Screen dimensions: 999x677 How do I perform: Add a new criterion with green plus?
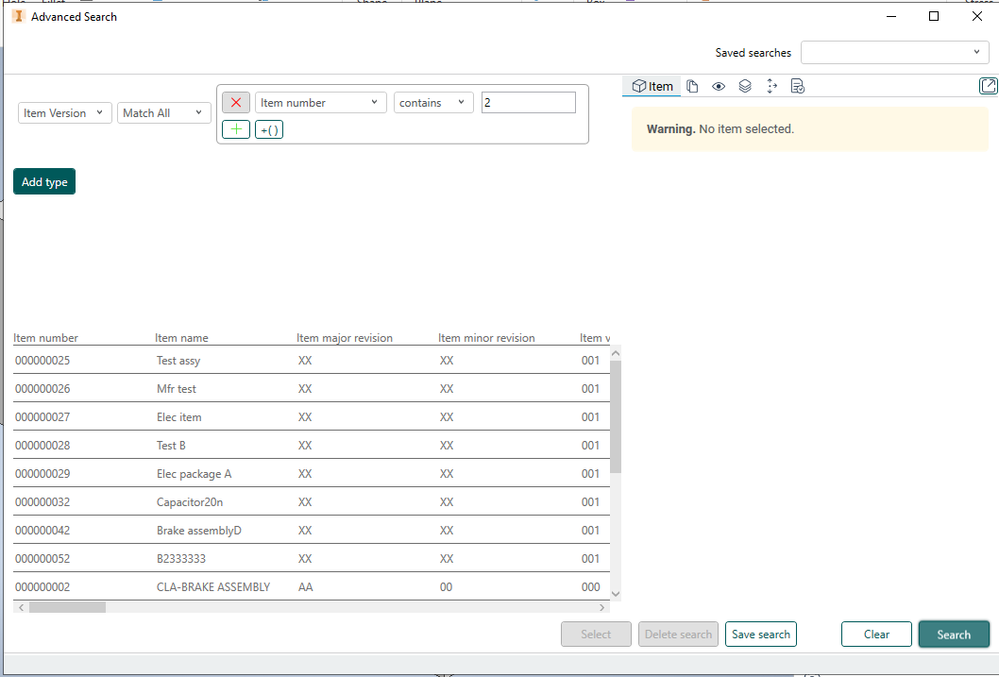[236, 129]
